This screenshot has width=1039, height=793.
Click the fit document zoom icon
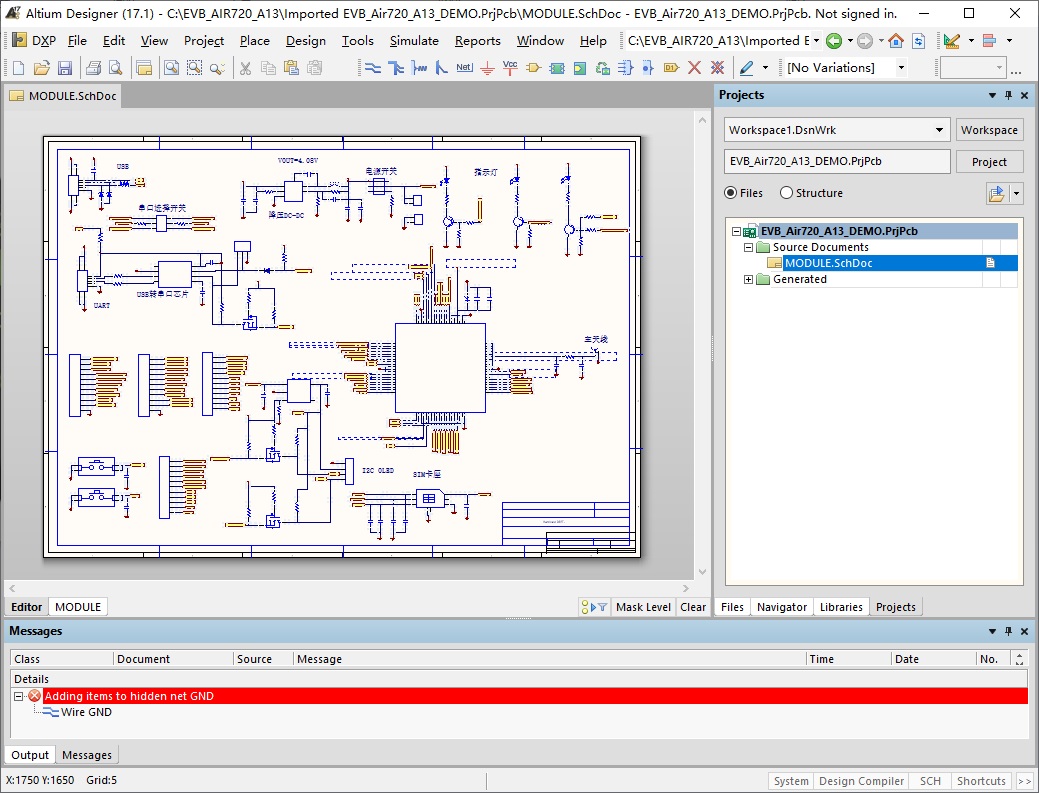point(172,68)
